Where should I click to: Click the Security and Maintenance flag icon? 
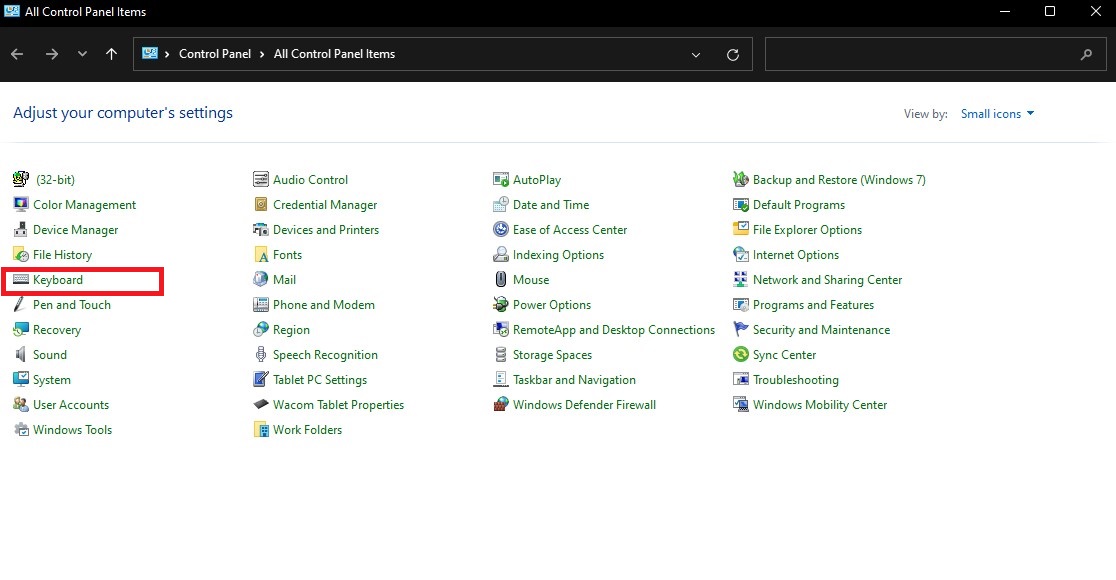[741, 330]
